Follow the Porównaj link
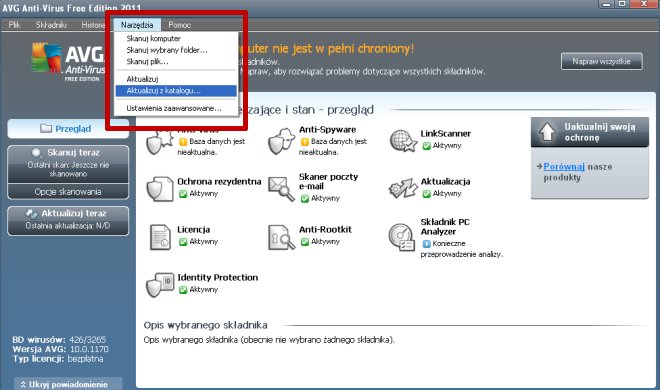The width and height of the screenshot is (660, 390). coord(564,167)
